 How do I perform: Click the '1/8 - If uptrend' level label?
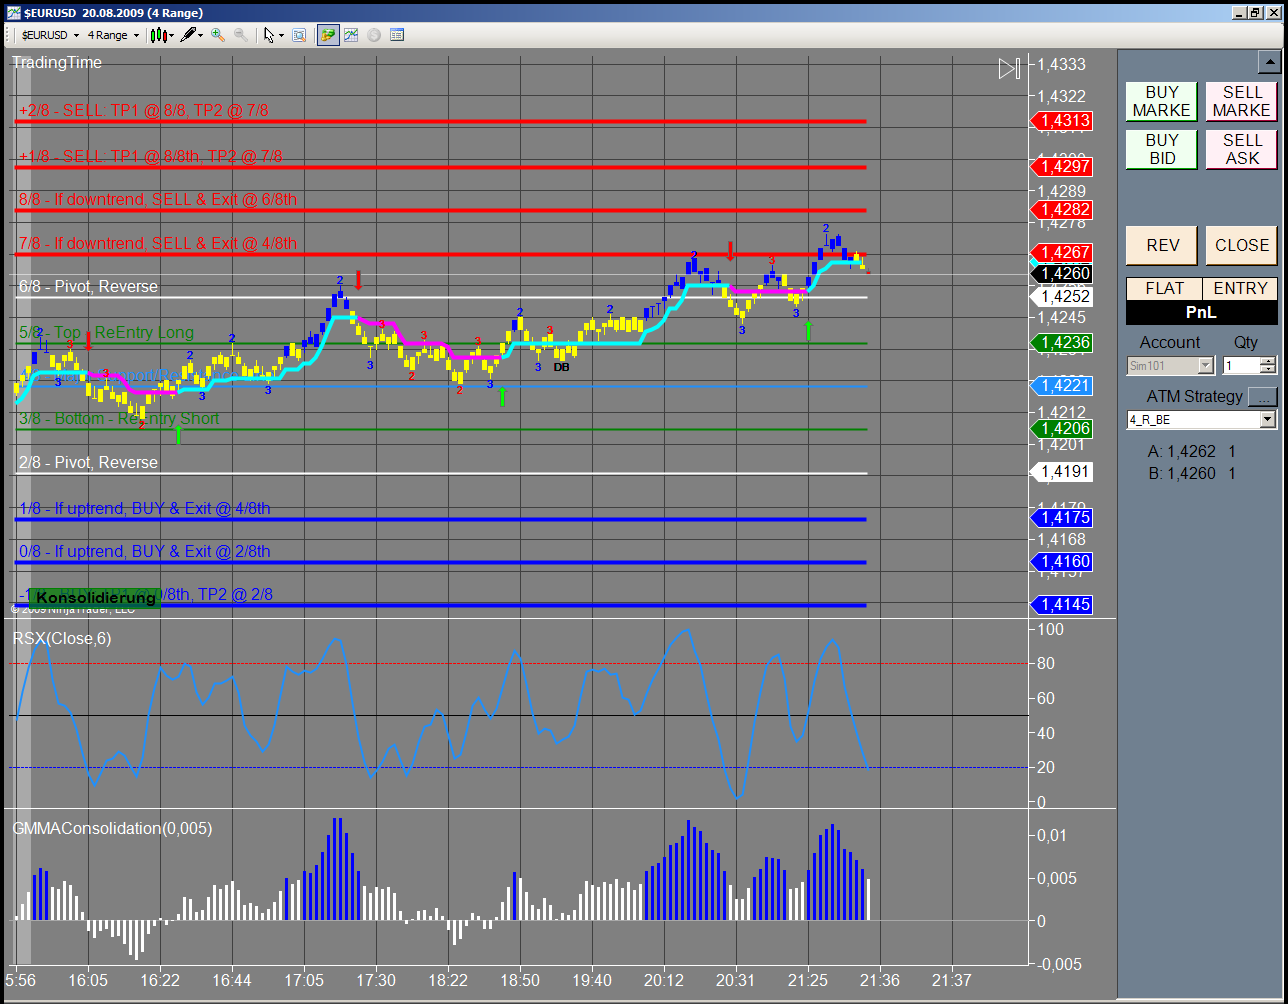[144, 508]
